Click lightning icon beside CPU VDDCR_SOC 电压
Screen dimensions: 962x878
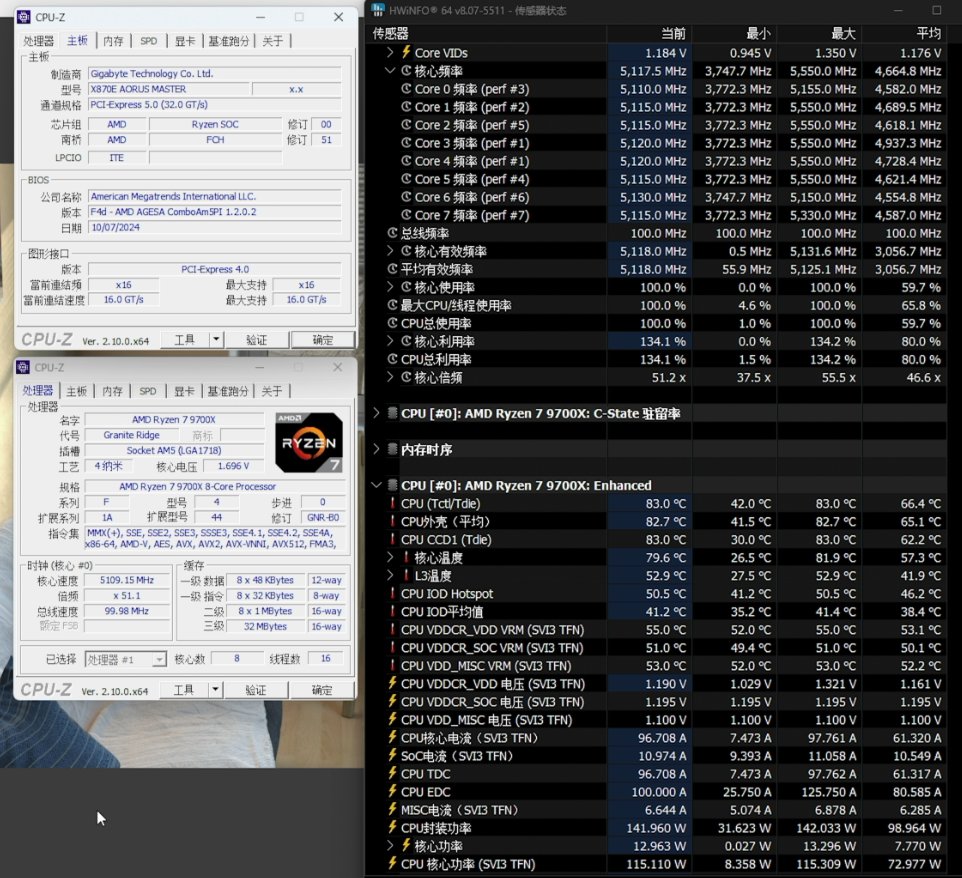393,701
